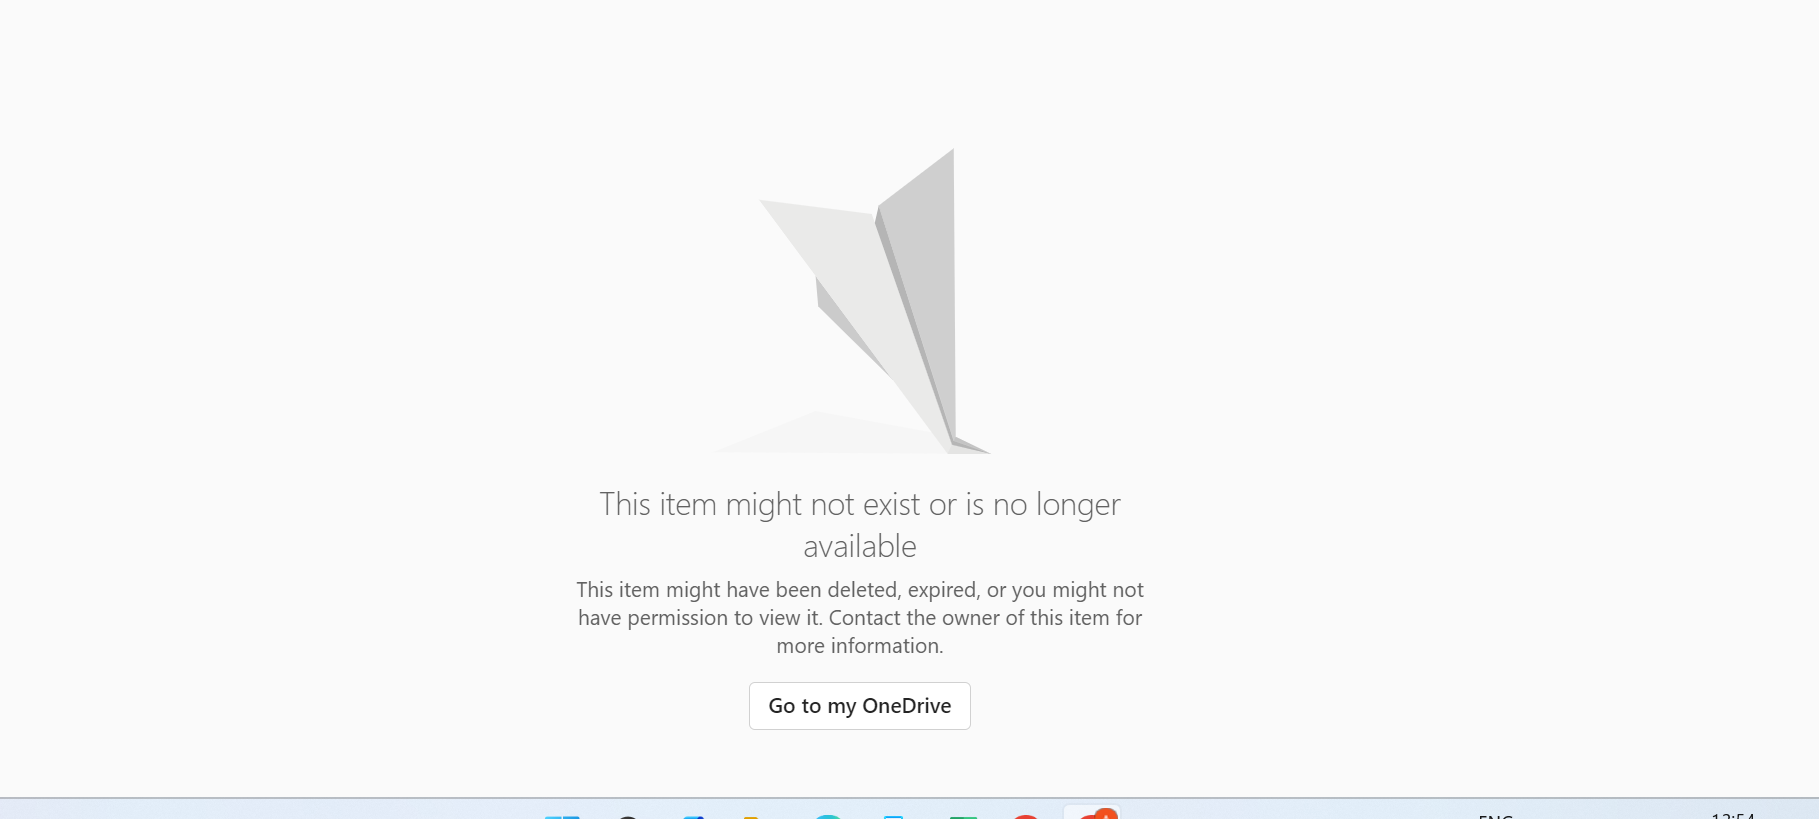Open the light-blue outlined taskbar icon

893,816
